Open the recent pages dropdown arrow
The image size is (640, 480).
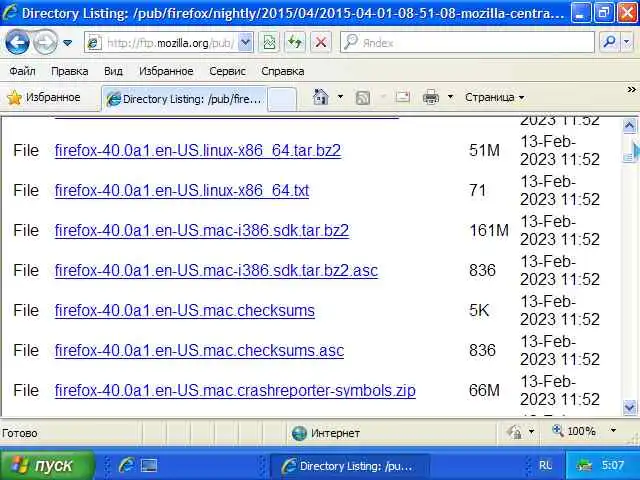tap(68, 42)
